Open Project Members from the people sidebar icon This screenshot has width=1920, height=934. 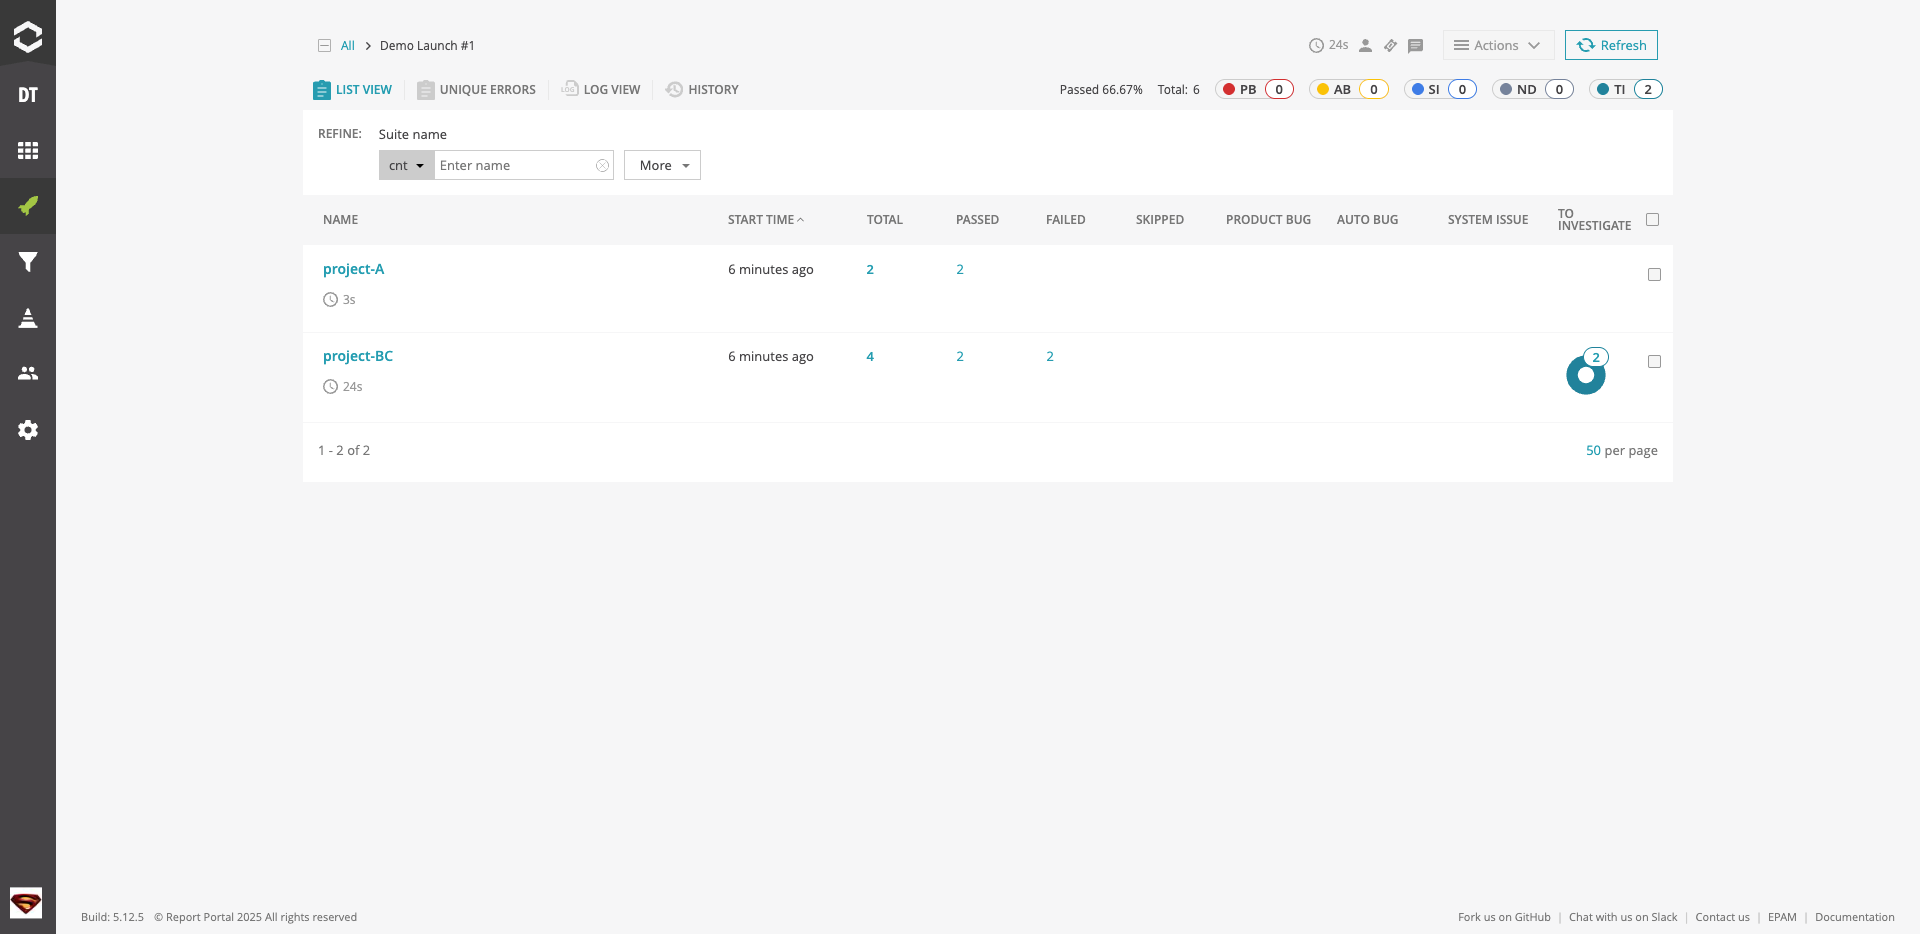pos(28,373)
